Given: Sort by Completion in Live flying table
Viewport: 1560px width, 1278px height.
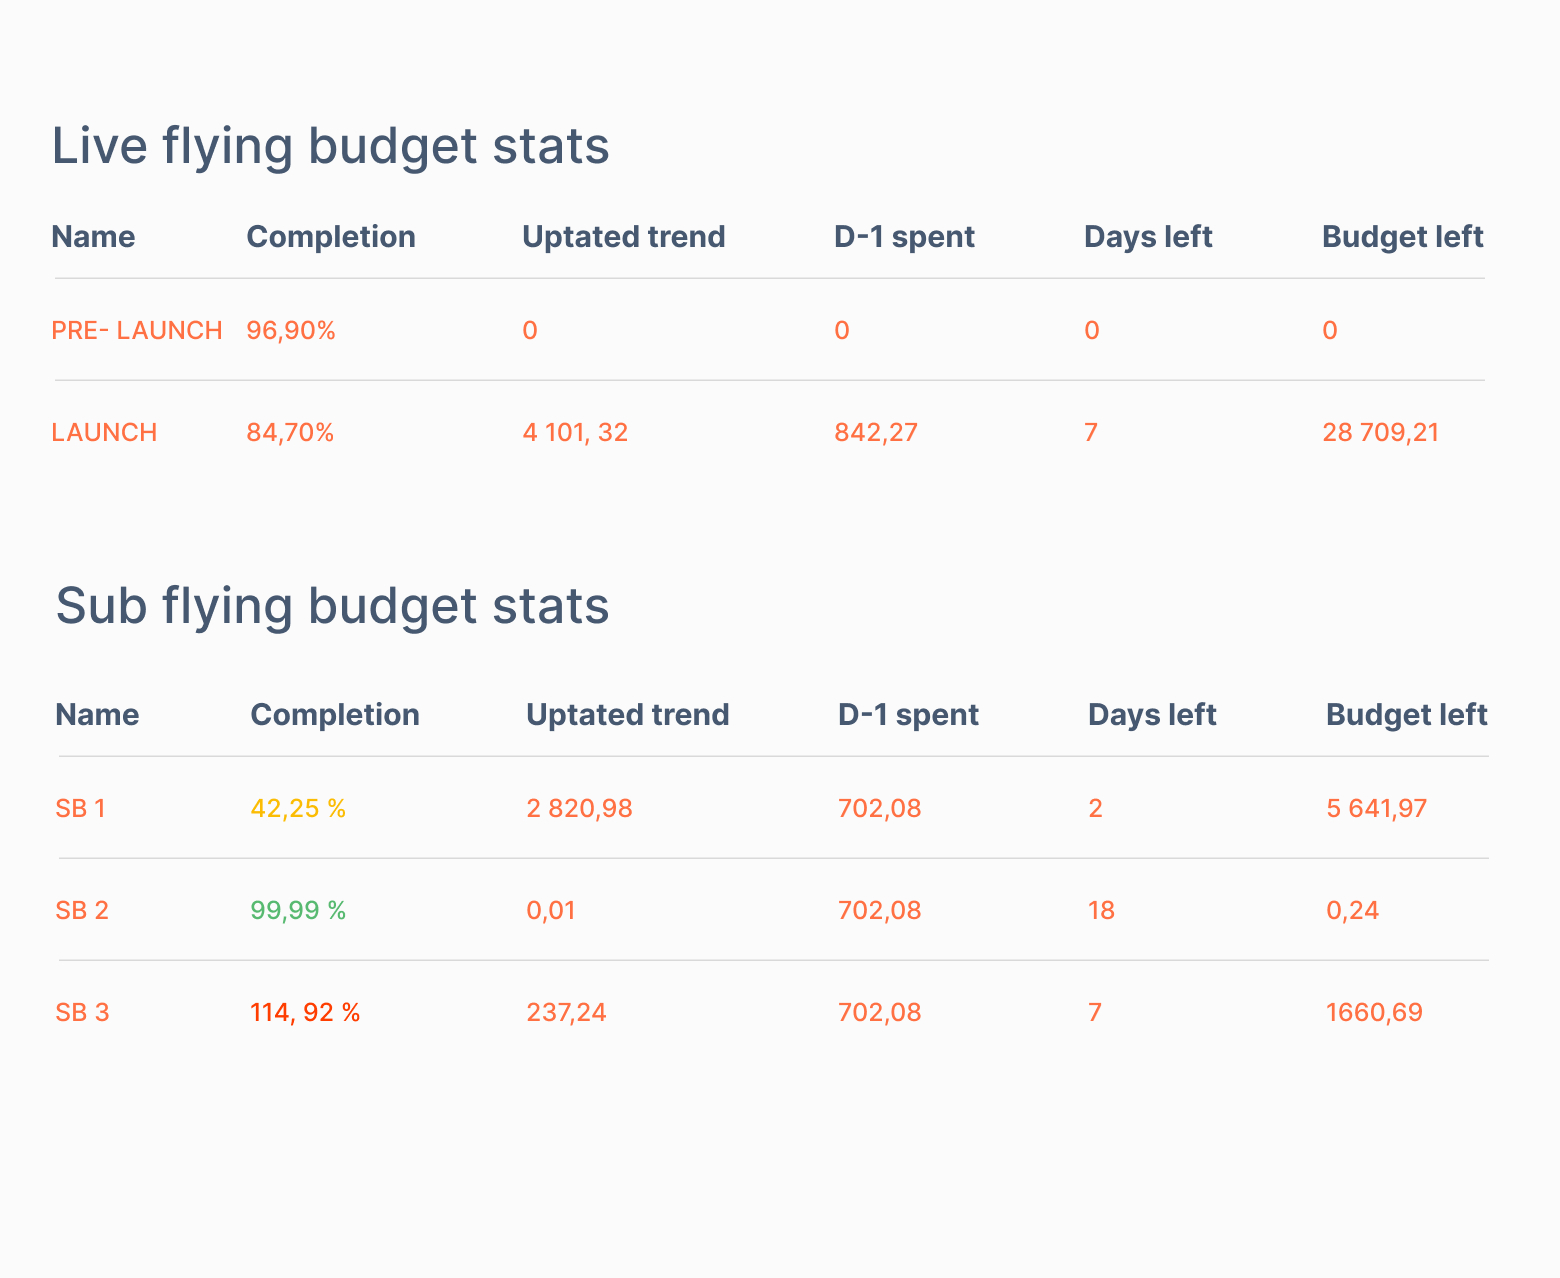Looking at the screenshot, I should [x=330, y=237].
